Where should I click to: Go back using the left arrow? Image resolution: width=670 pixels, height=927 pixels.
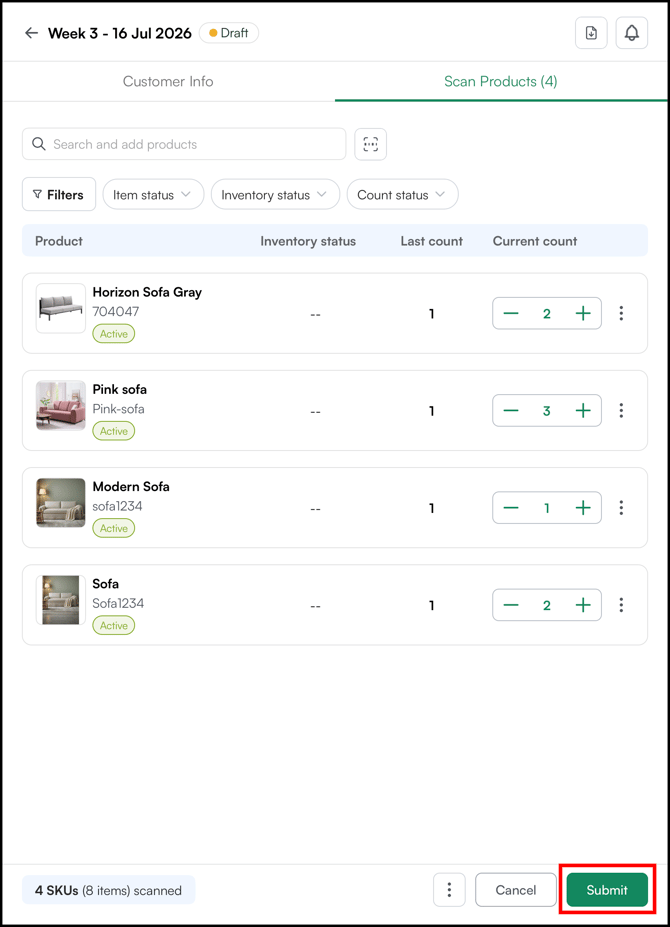coord(31,33)
